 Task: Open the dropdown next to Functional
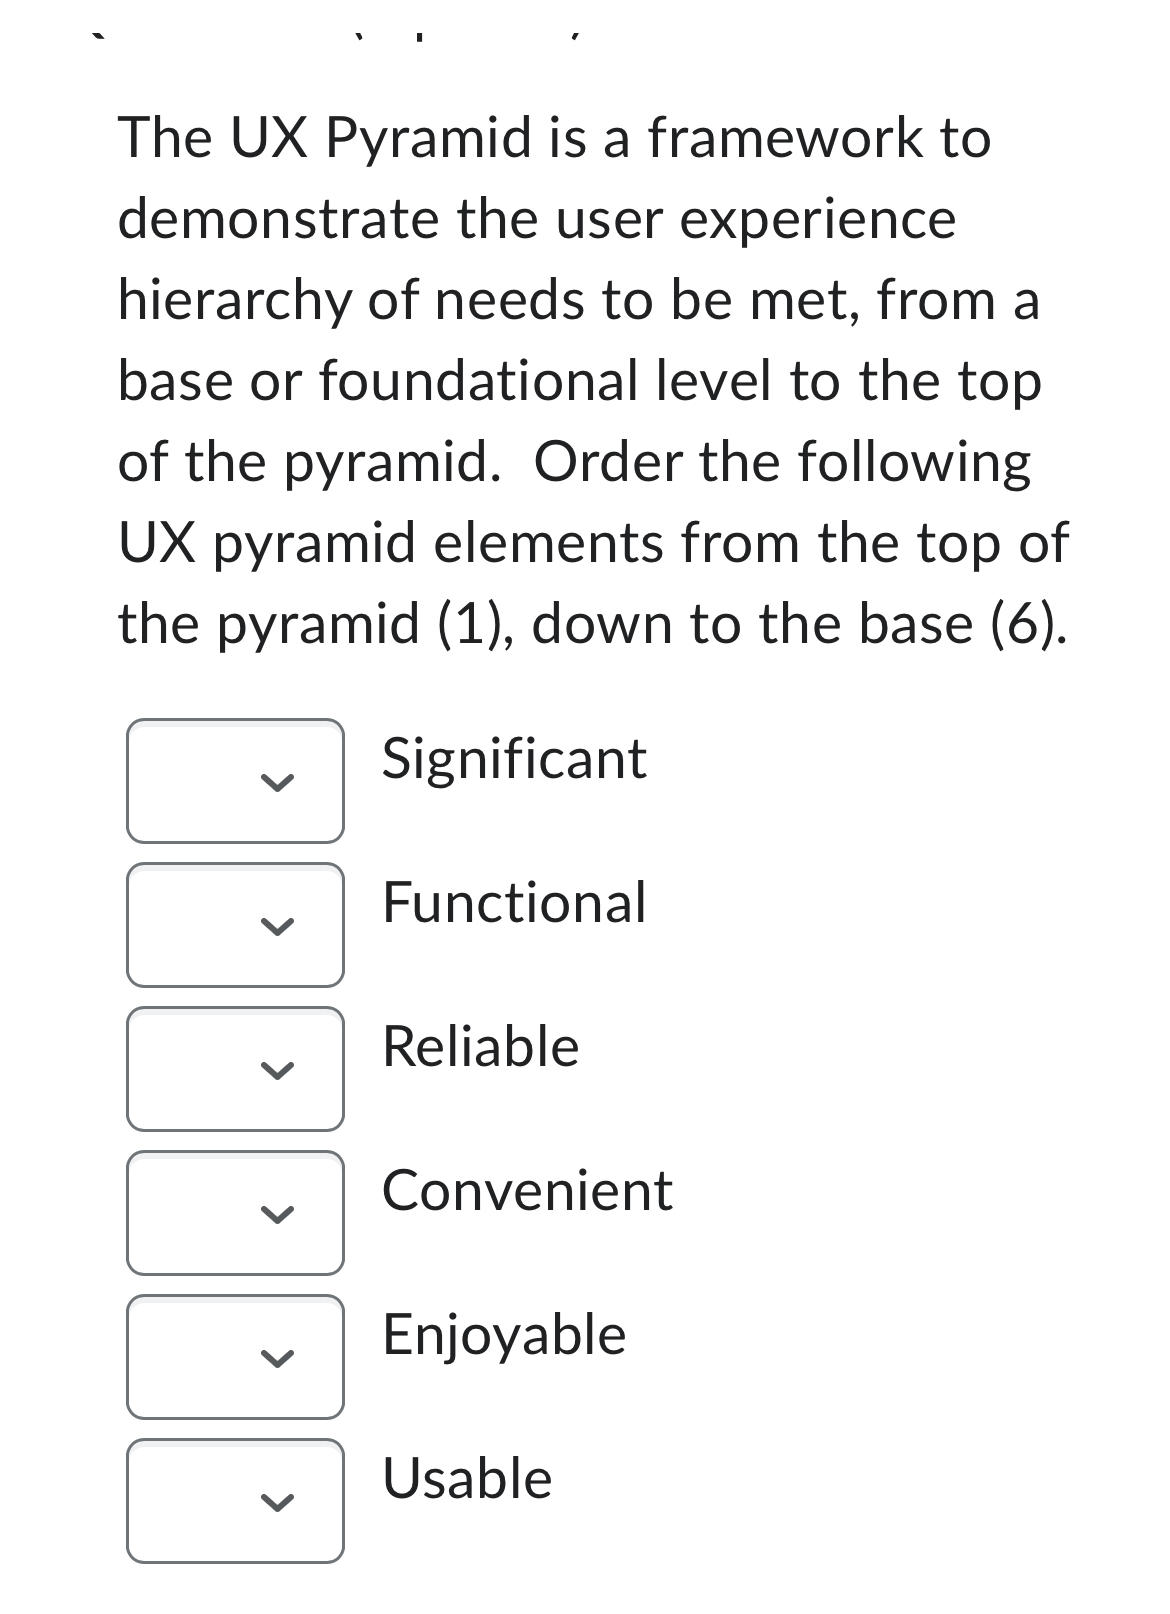(x=236, y=925)
